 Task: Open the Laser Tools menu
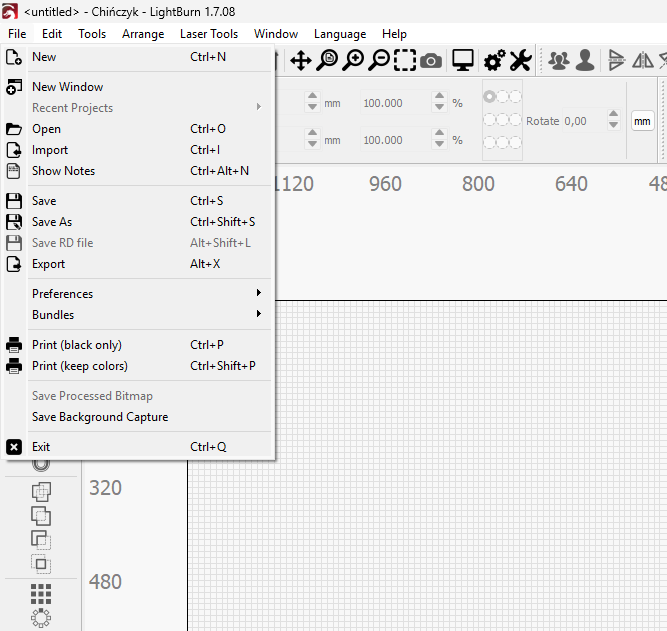click(209, 34)
